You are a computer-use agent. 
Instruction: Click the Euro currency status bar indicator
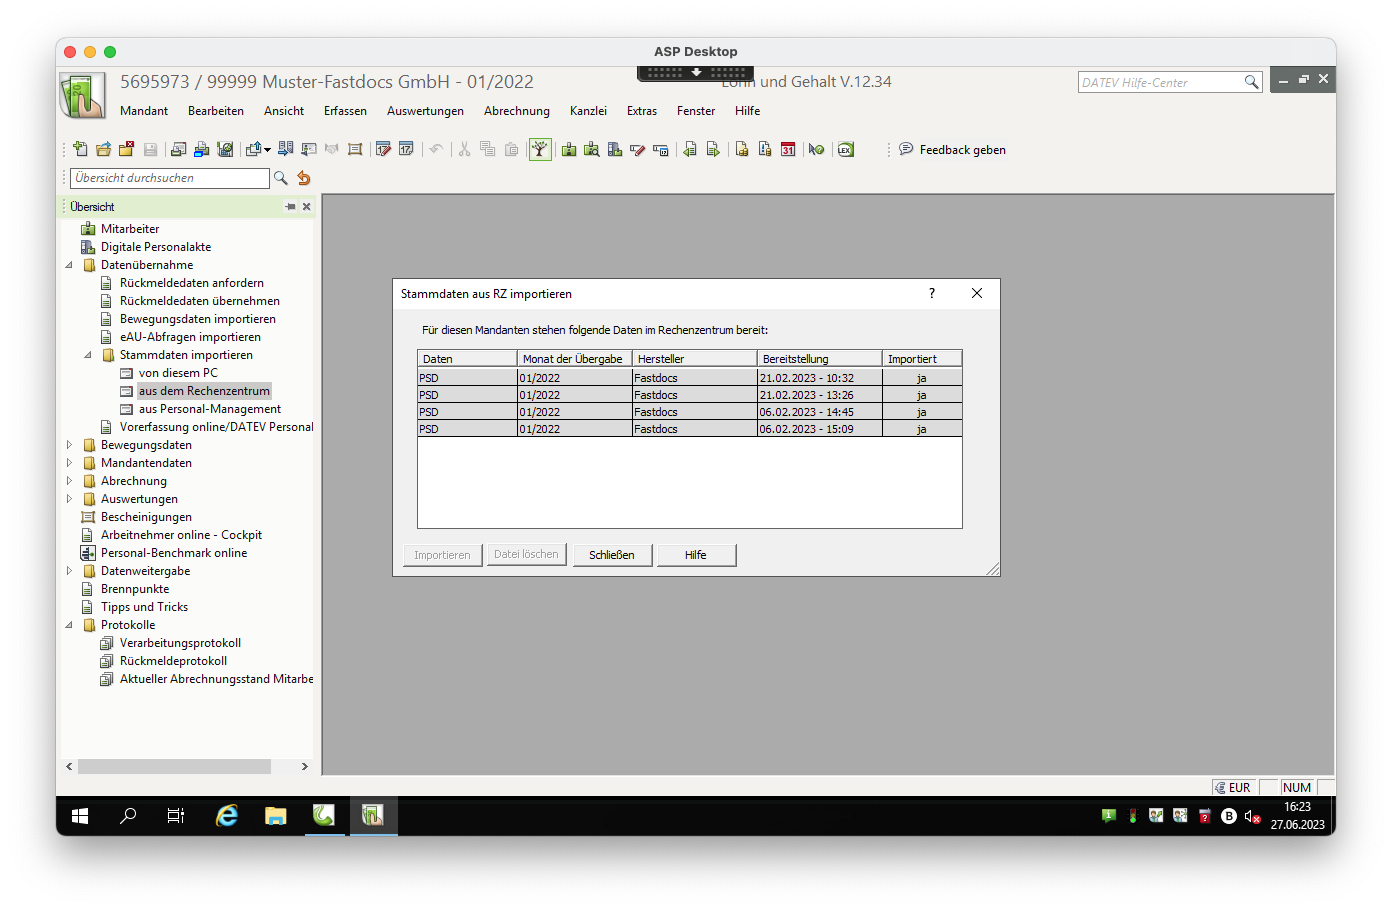click(1233, 788)
